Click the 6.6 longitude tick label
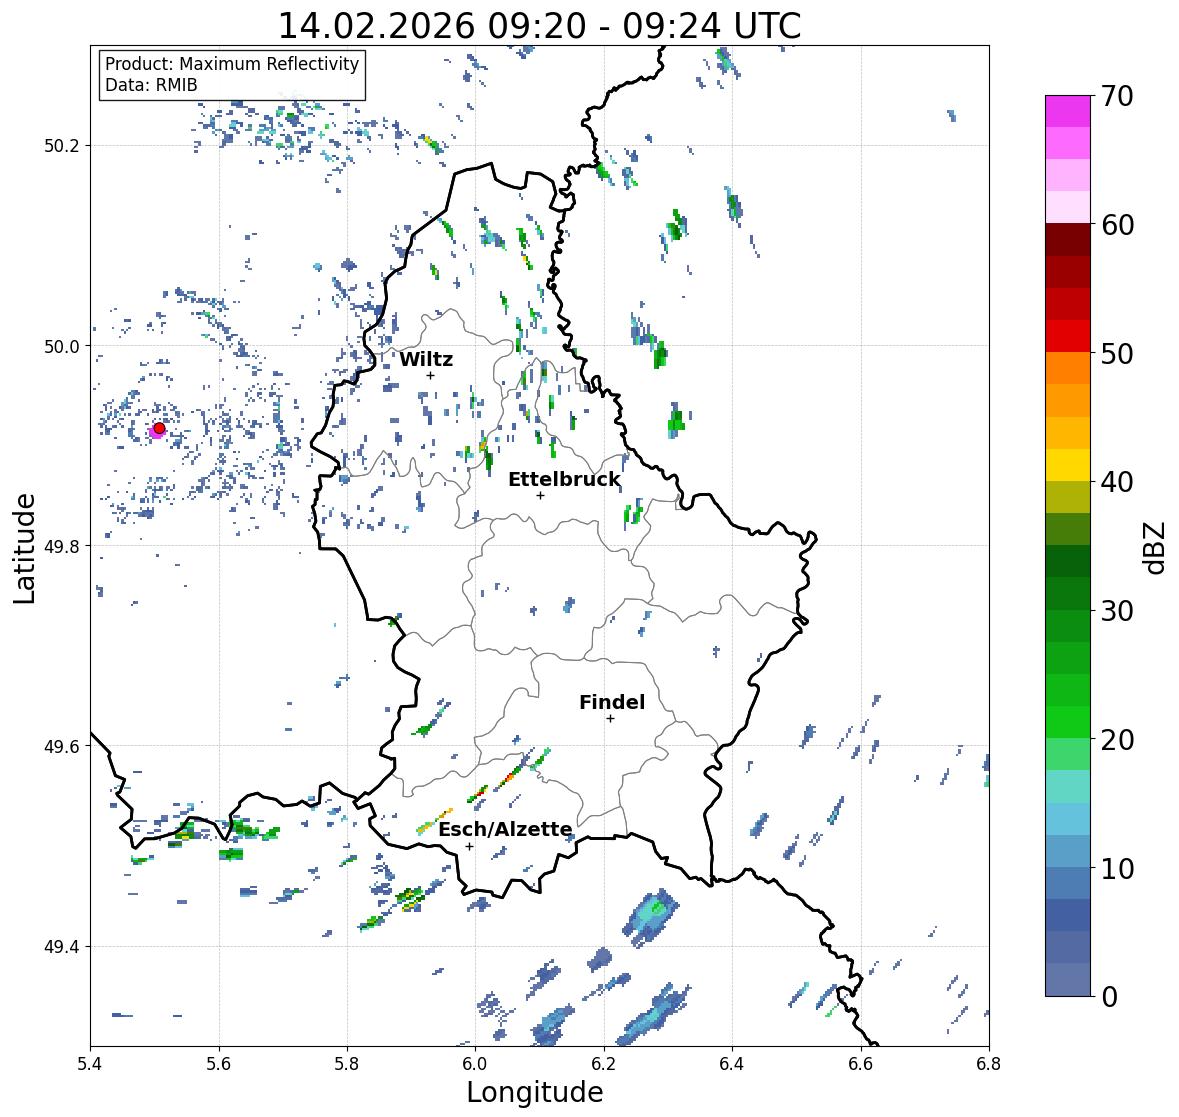Screen dimensions: 1179x1117 coord(860,1063)
